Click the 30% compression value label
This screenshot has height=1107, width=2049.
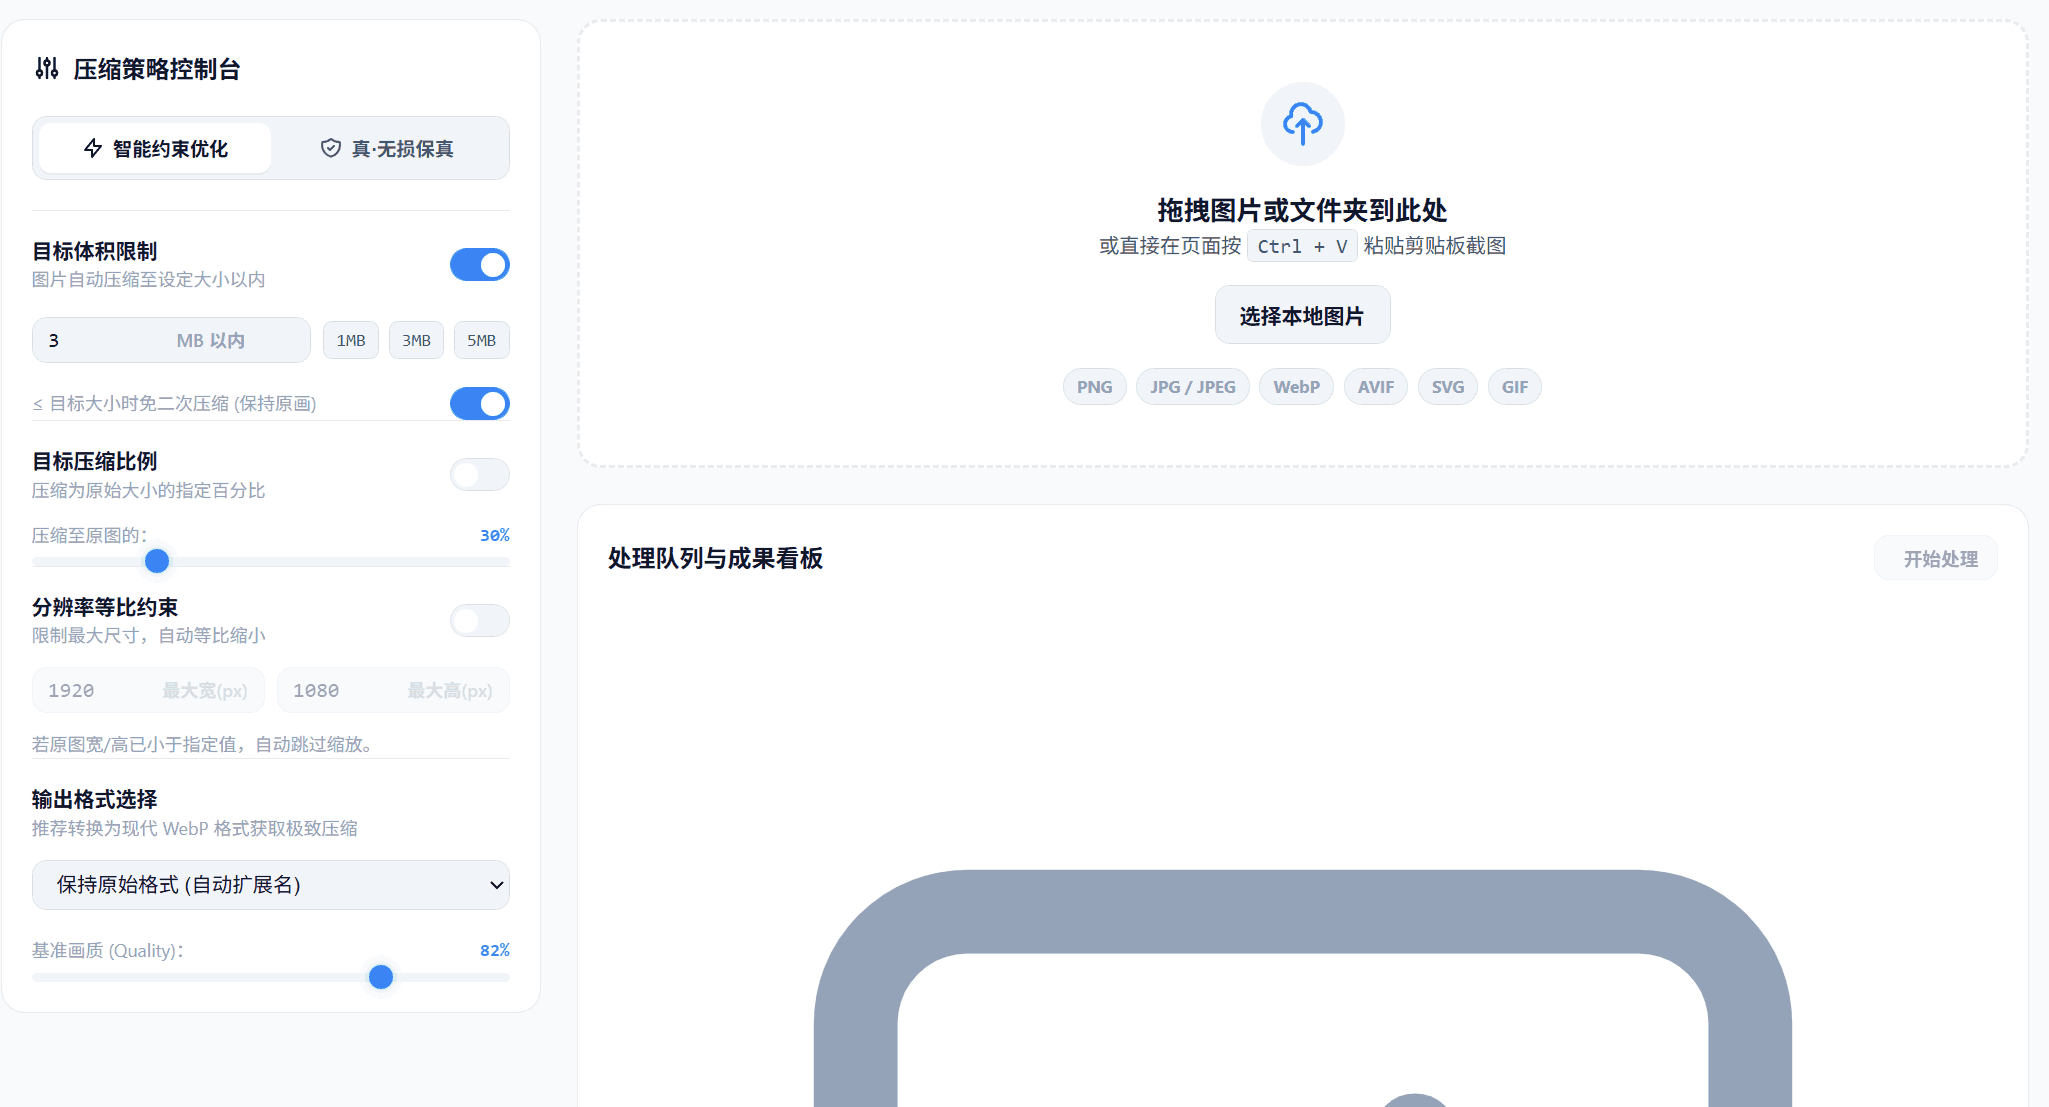[x=494, y=535]
